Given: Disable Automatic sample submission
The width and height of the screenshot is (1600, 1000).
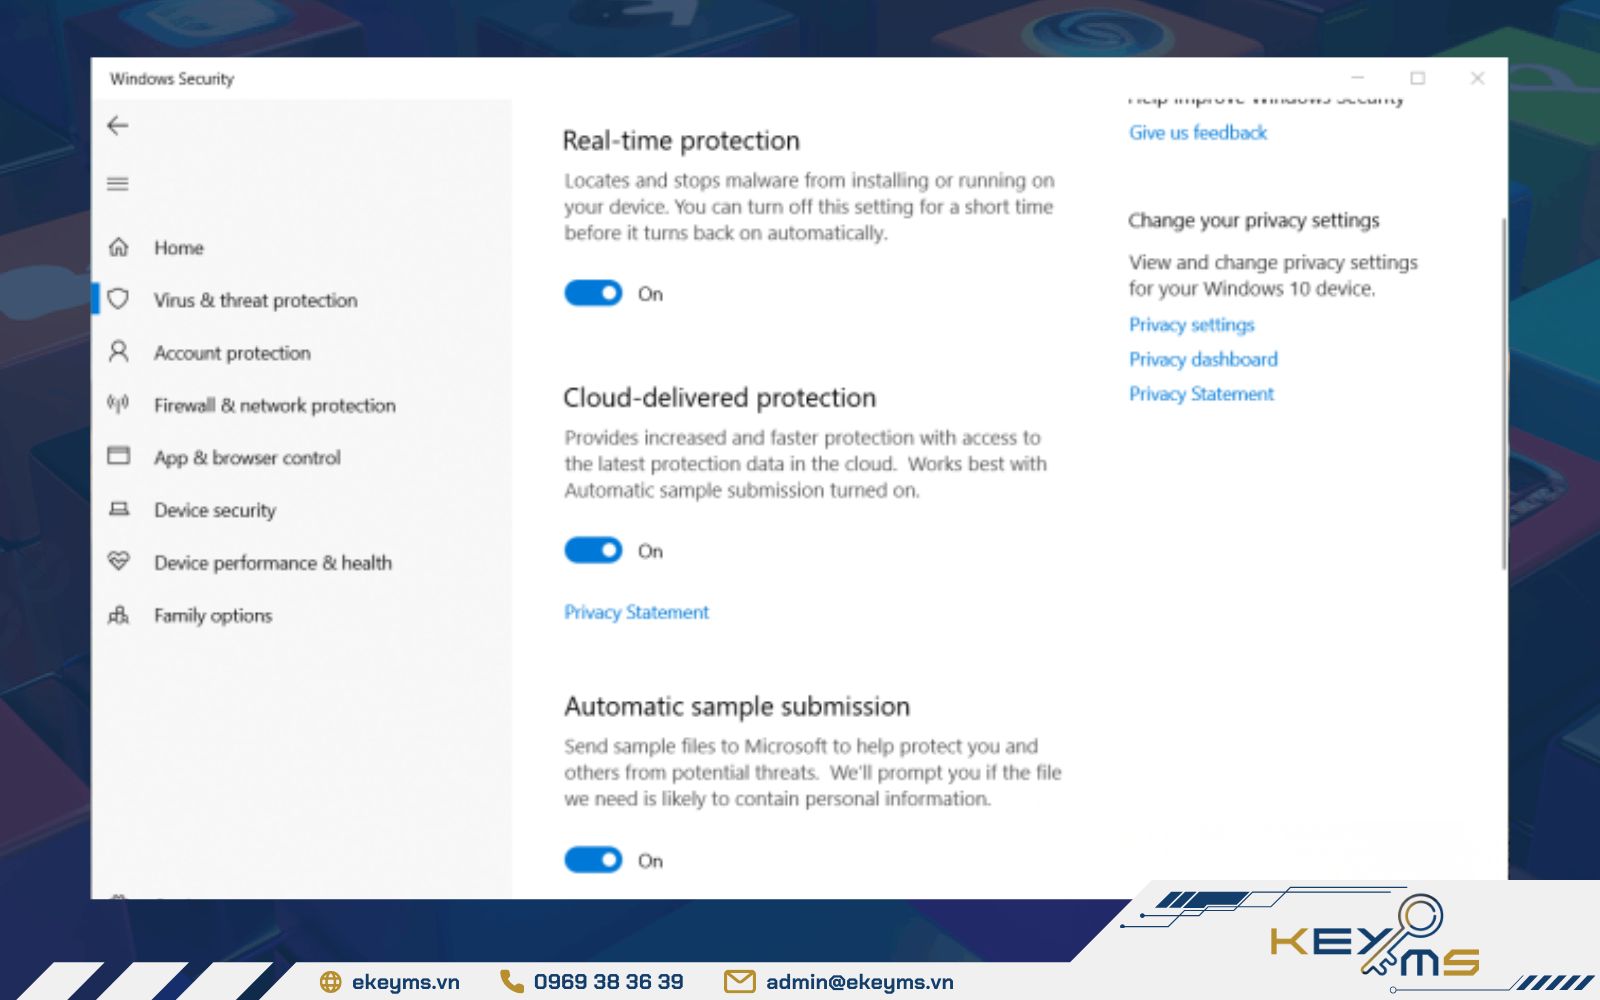Looking at the screenshot, I should click(x=593, y=859).
